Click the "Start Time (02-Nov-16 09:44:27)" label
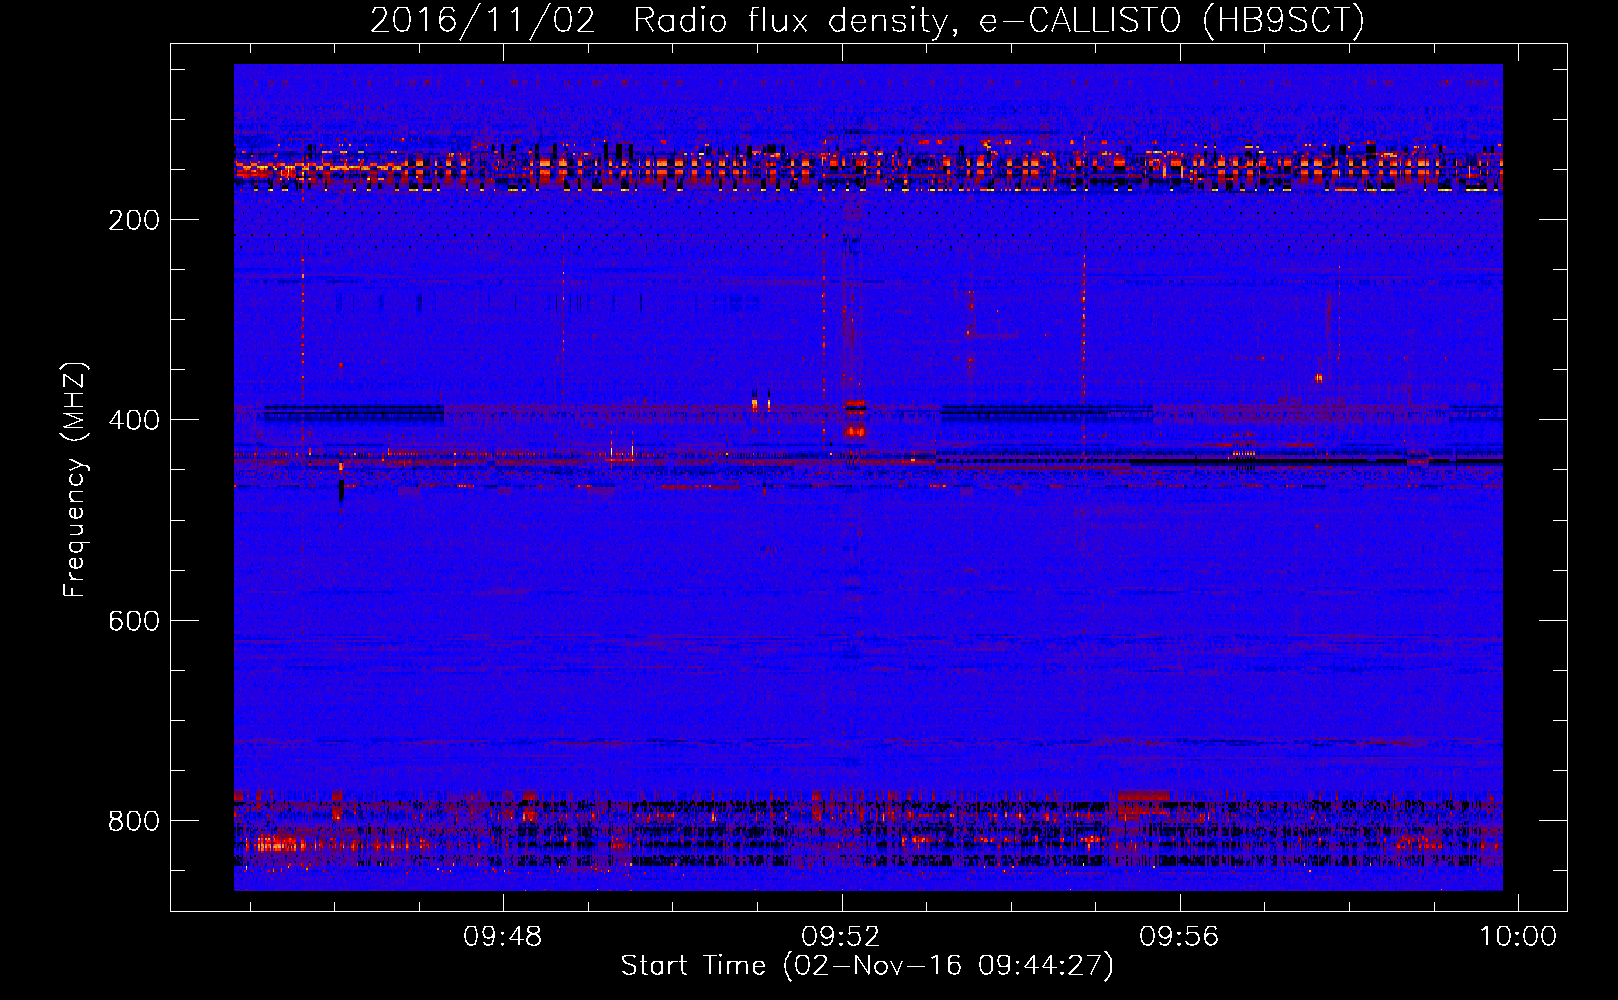Viewport: 1618px width, 1000px height. (867, 966)
